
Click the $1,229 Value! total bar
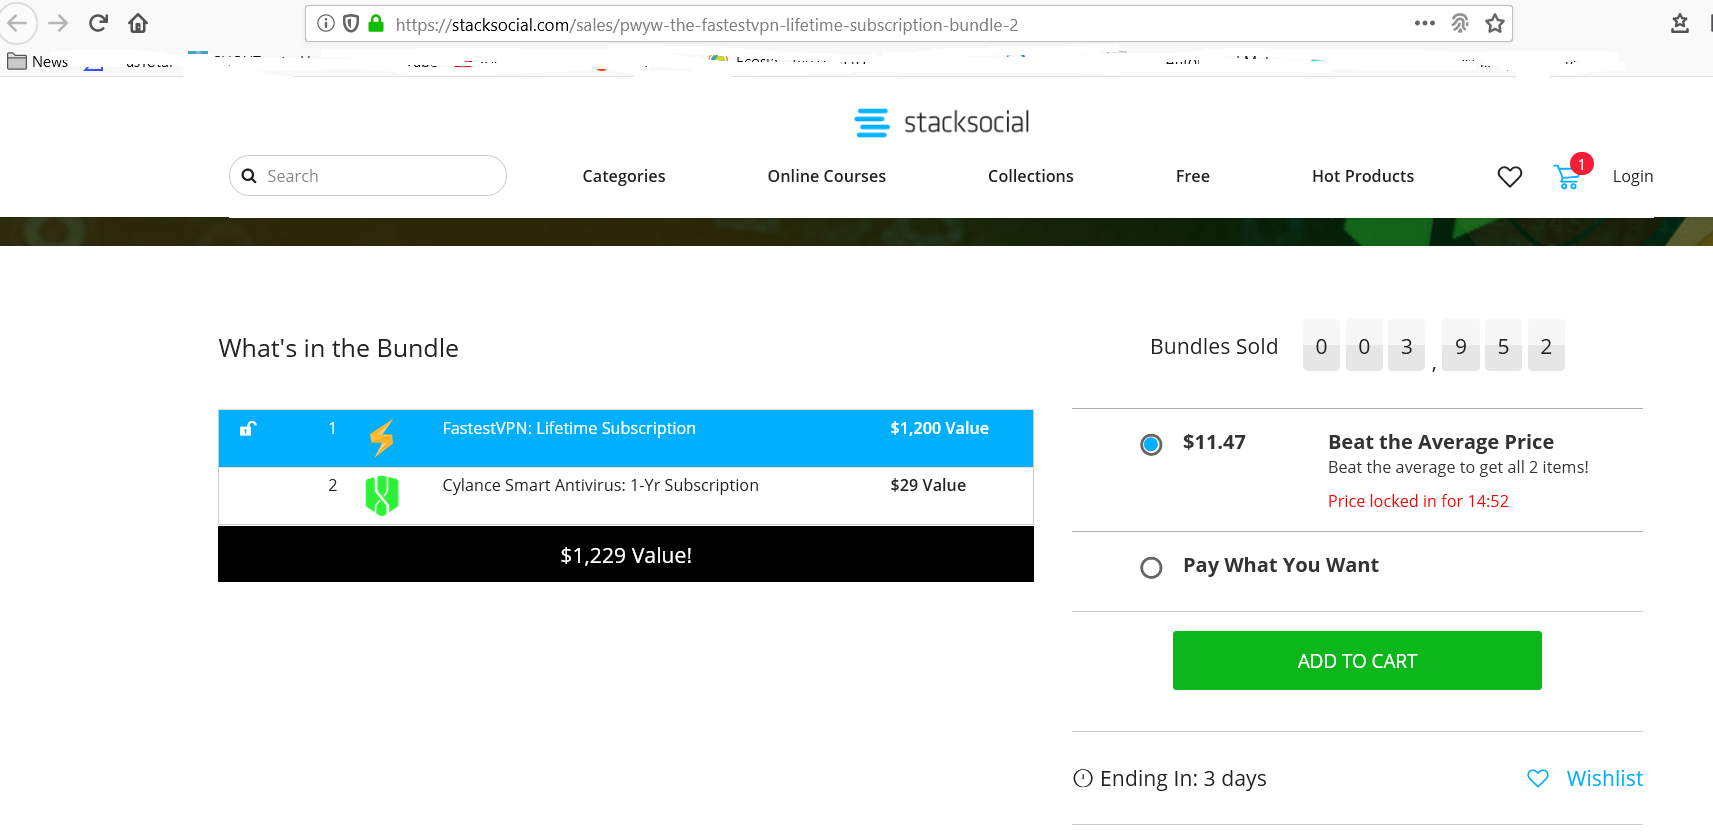[626, 555]
